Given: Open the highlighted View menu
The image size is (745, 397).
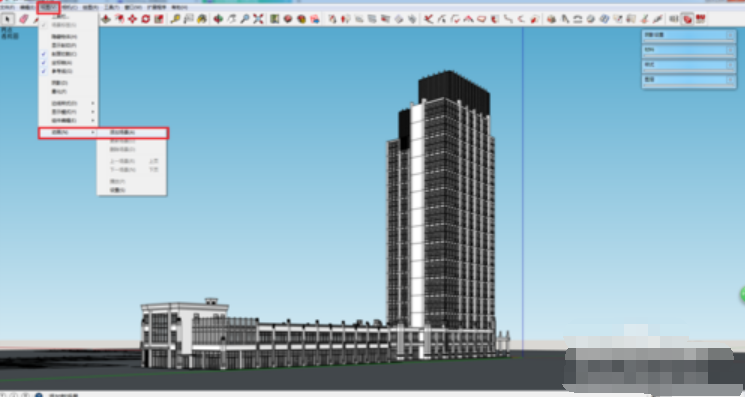Looking at the screenshot, I should coord(48,7).
